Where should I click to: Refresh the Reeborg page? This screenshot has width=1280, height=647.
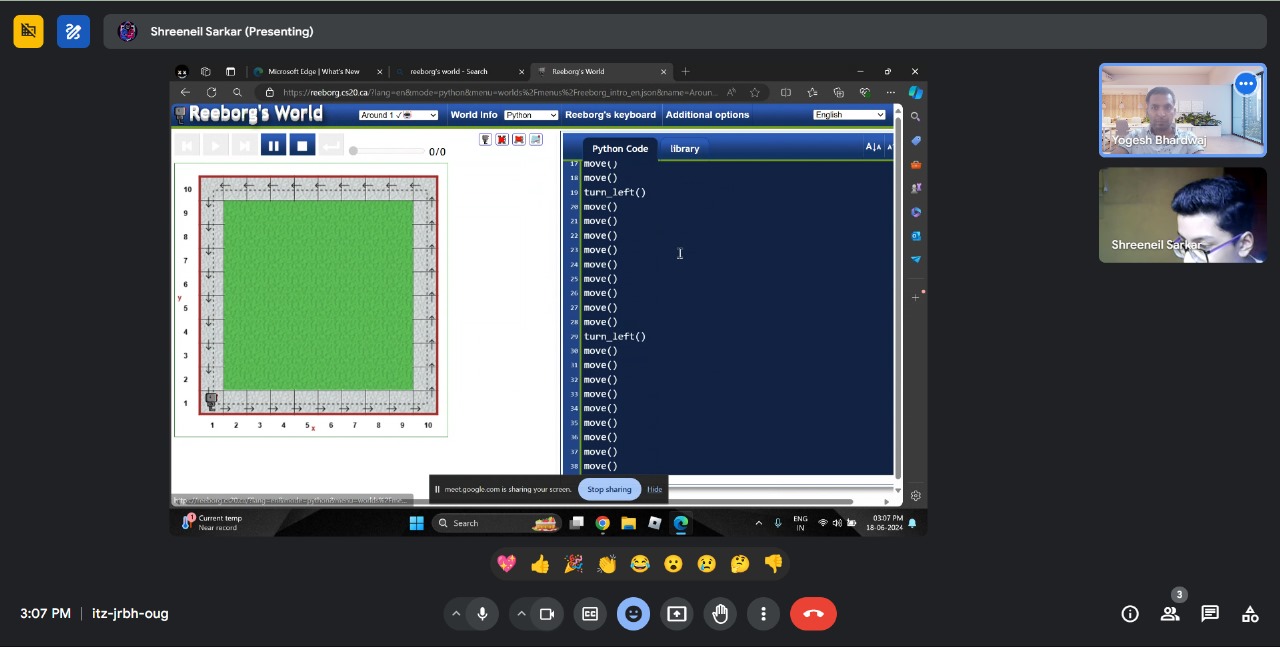click(x=211, y=93)
